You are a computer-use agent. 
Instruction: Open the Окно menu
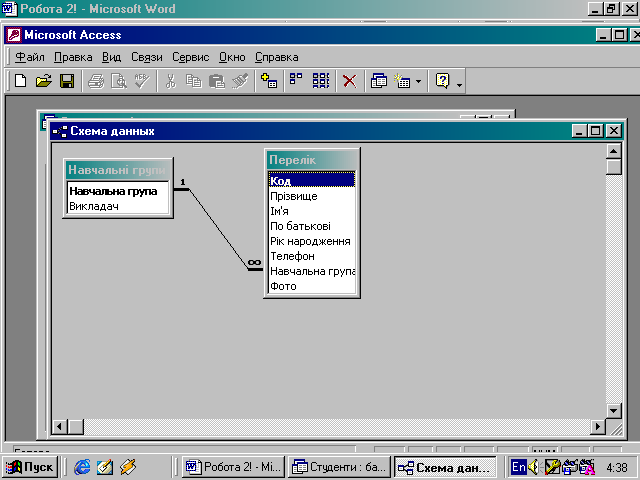(232, 57)
